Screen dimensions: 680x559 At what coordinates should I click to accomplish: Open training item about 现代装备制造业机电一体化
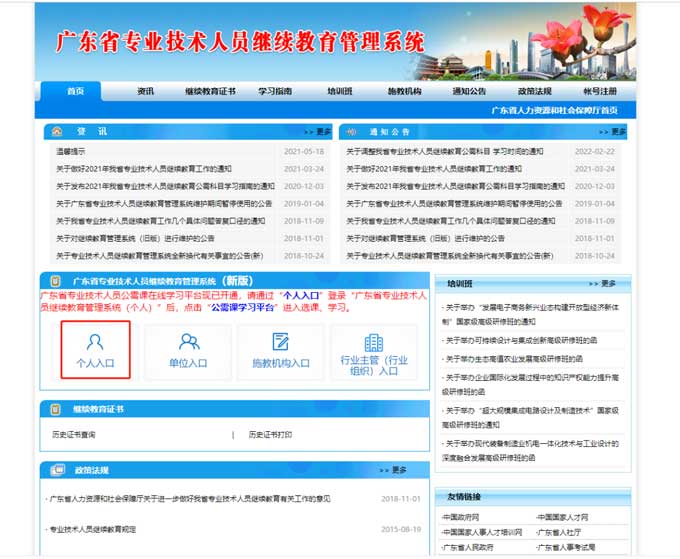point(530,451)
